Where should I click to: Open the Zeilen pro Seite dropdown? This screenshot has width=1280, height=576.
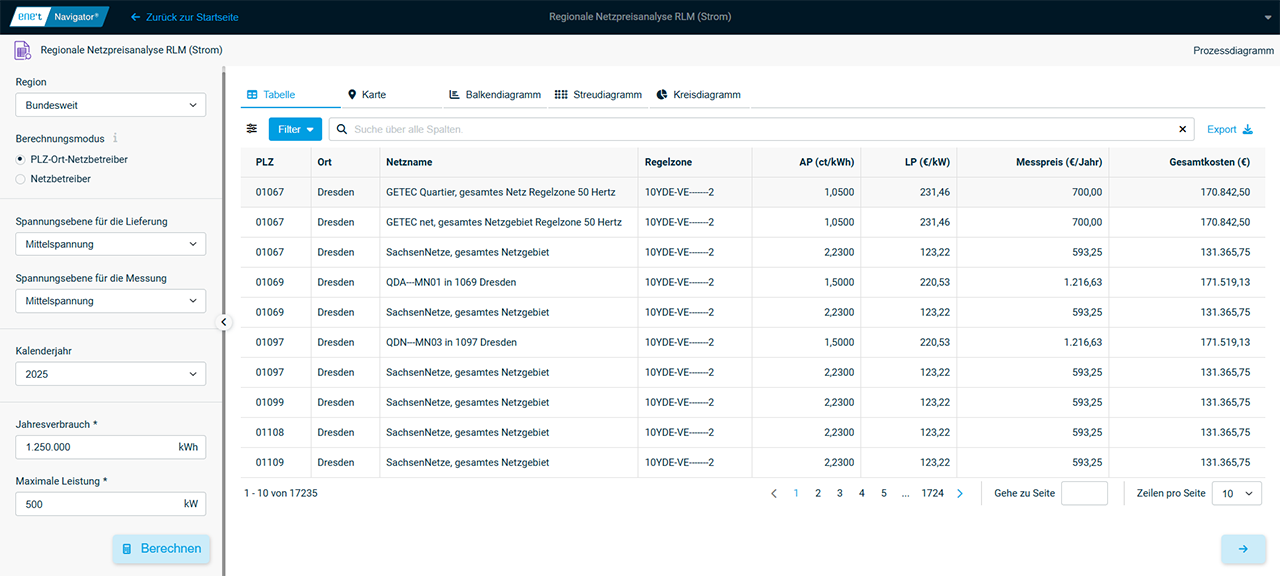(1236, 493)
